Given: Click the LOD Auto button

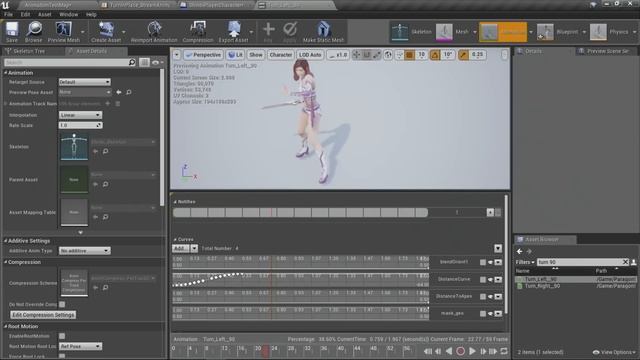Looking at the screenshot, I should 310,55.
